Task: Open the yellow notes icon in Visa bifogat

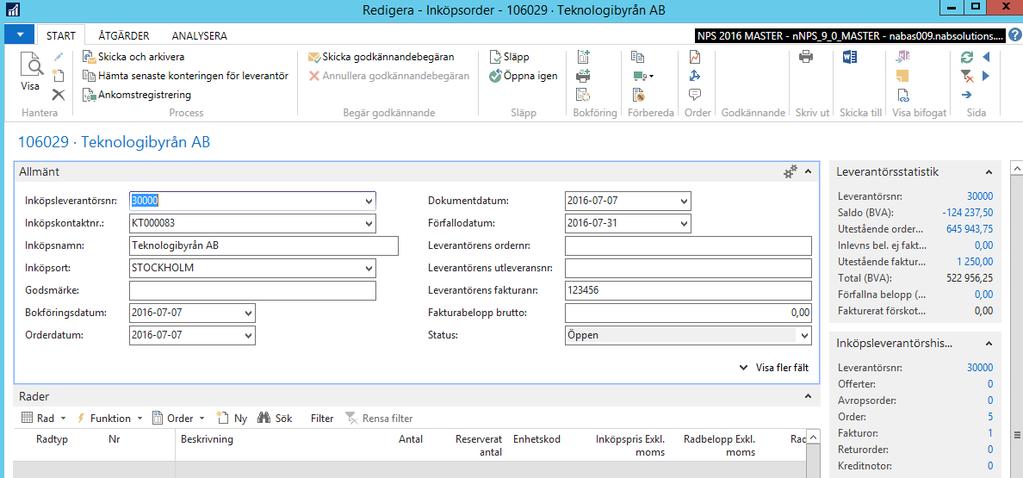Action: pos(903,76)
